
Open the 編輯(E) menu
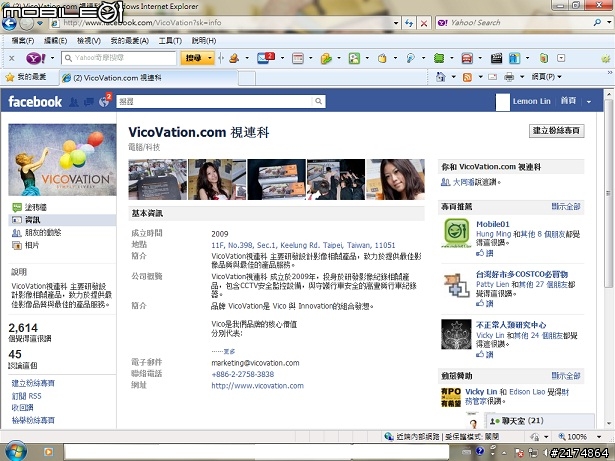(55, 41)
